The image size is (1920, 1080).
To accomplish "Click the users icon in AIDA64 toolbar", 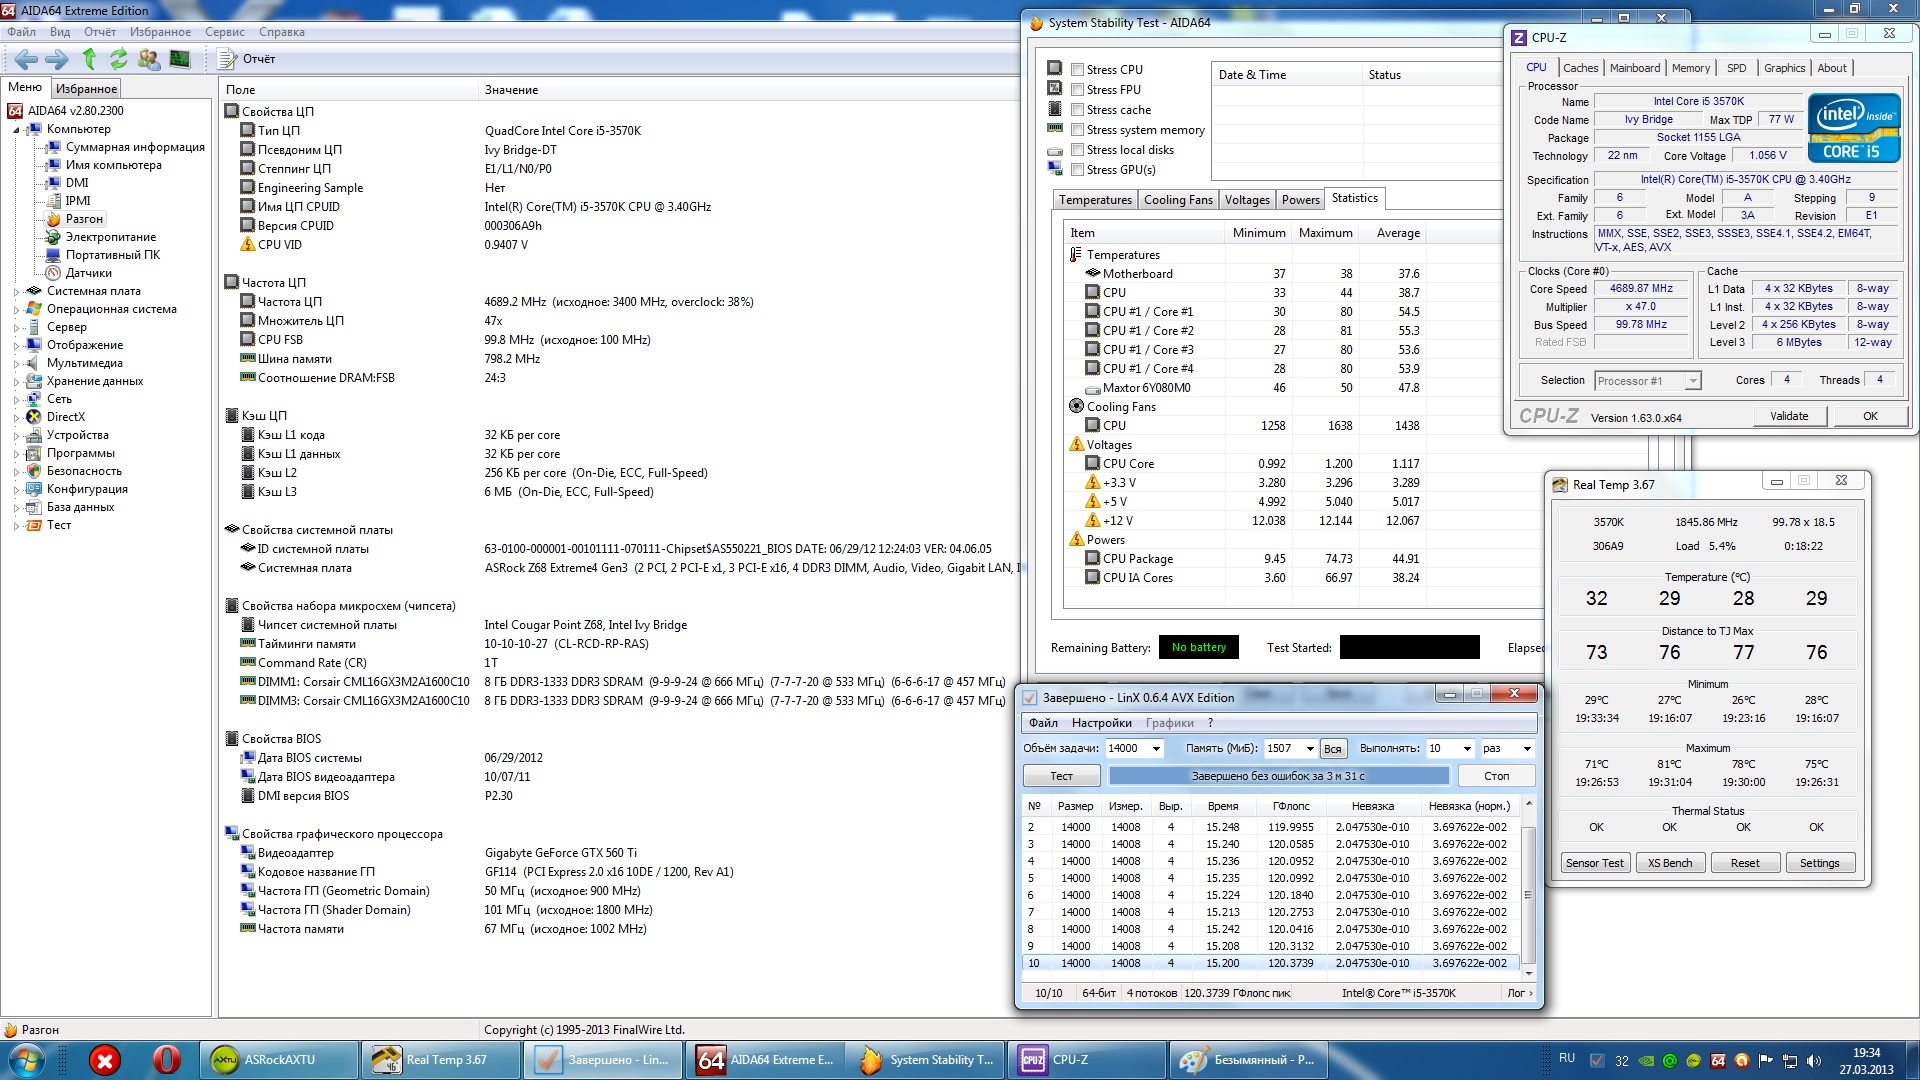I will 149,59.
